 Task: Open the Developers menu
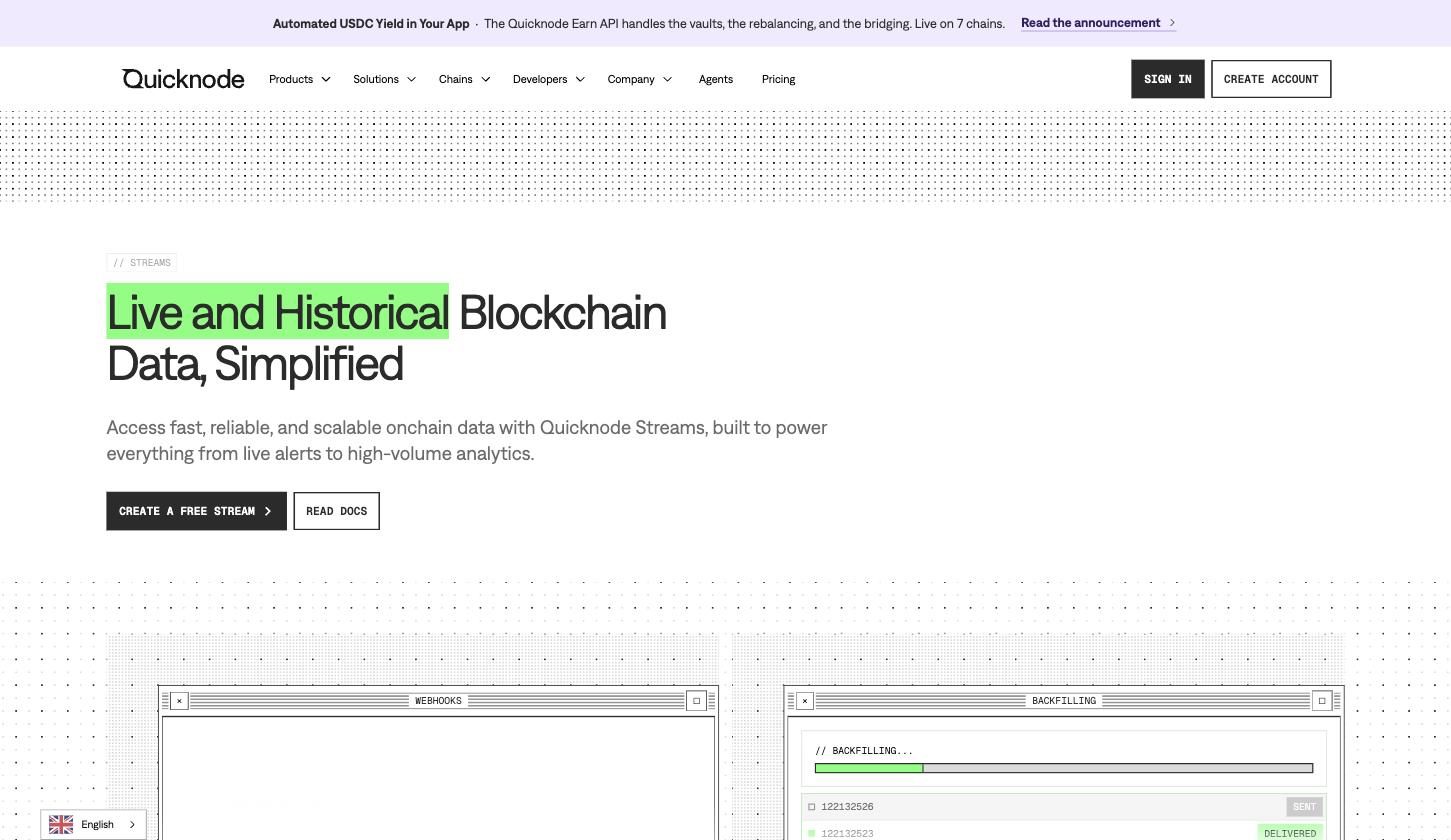click(x=540, y=79)
